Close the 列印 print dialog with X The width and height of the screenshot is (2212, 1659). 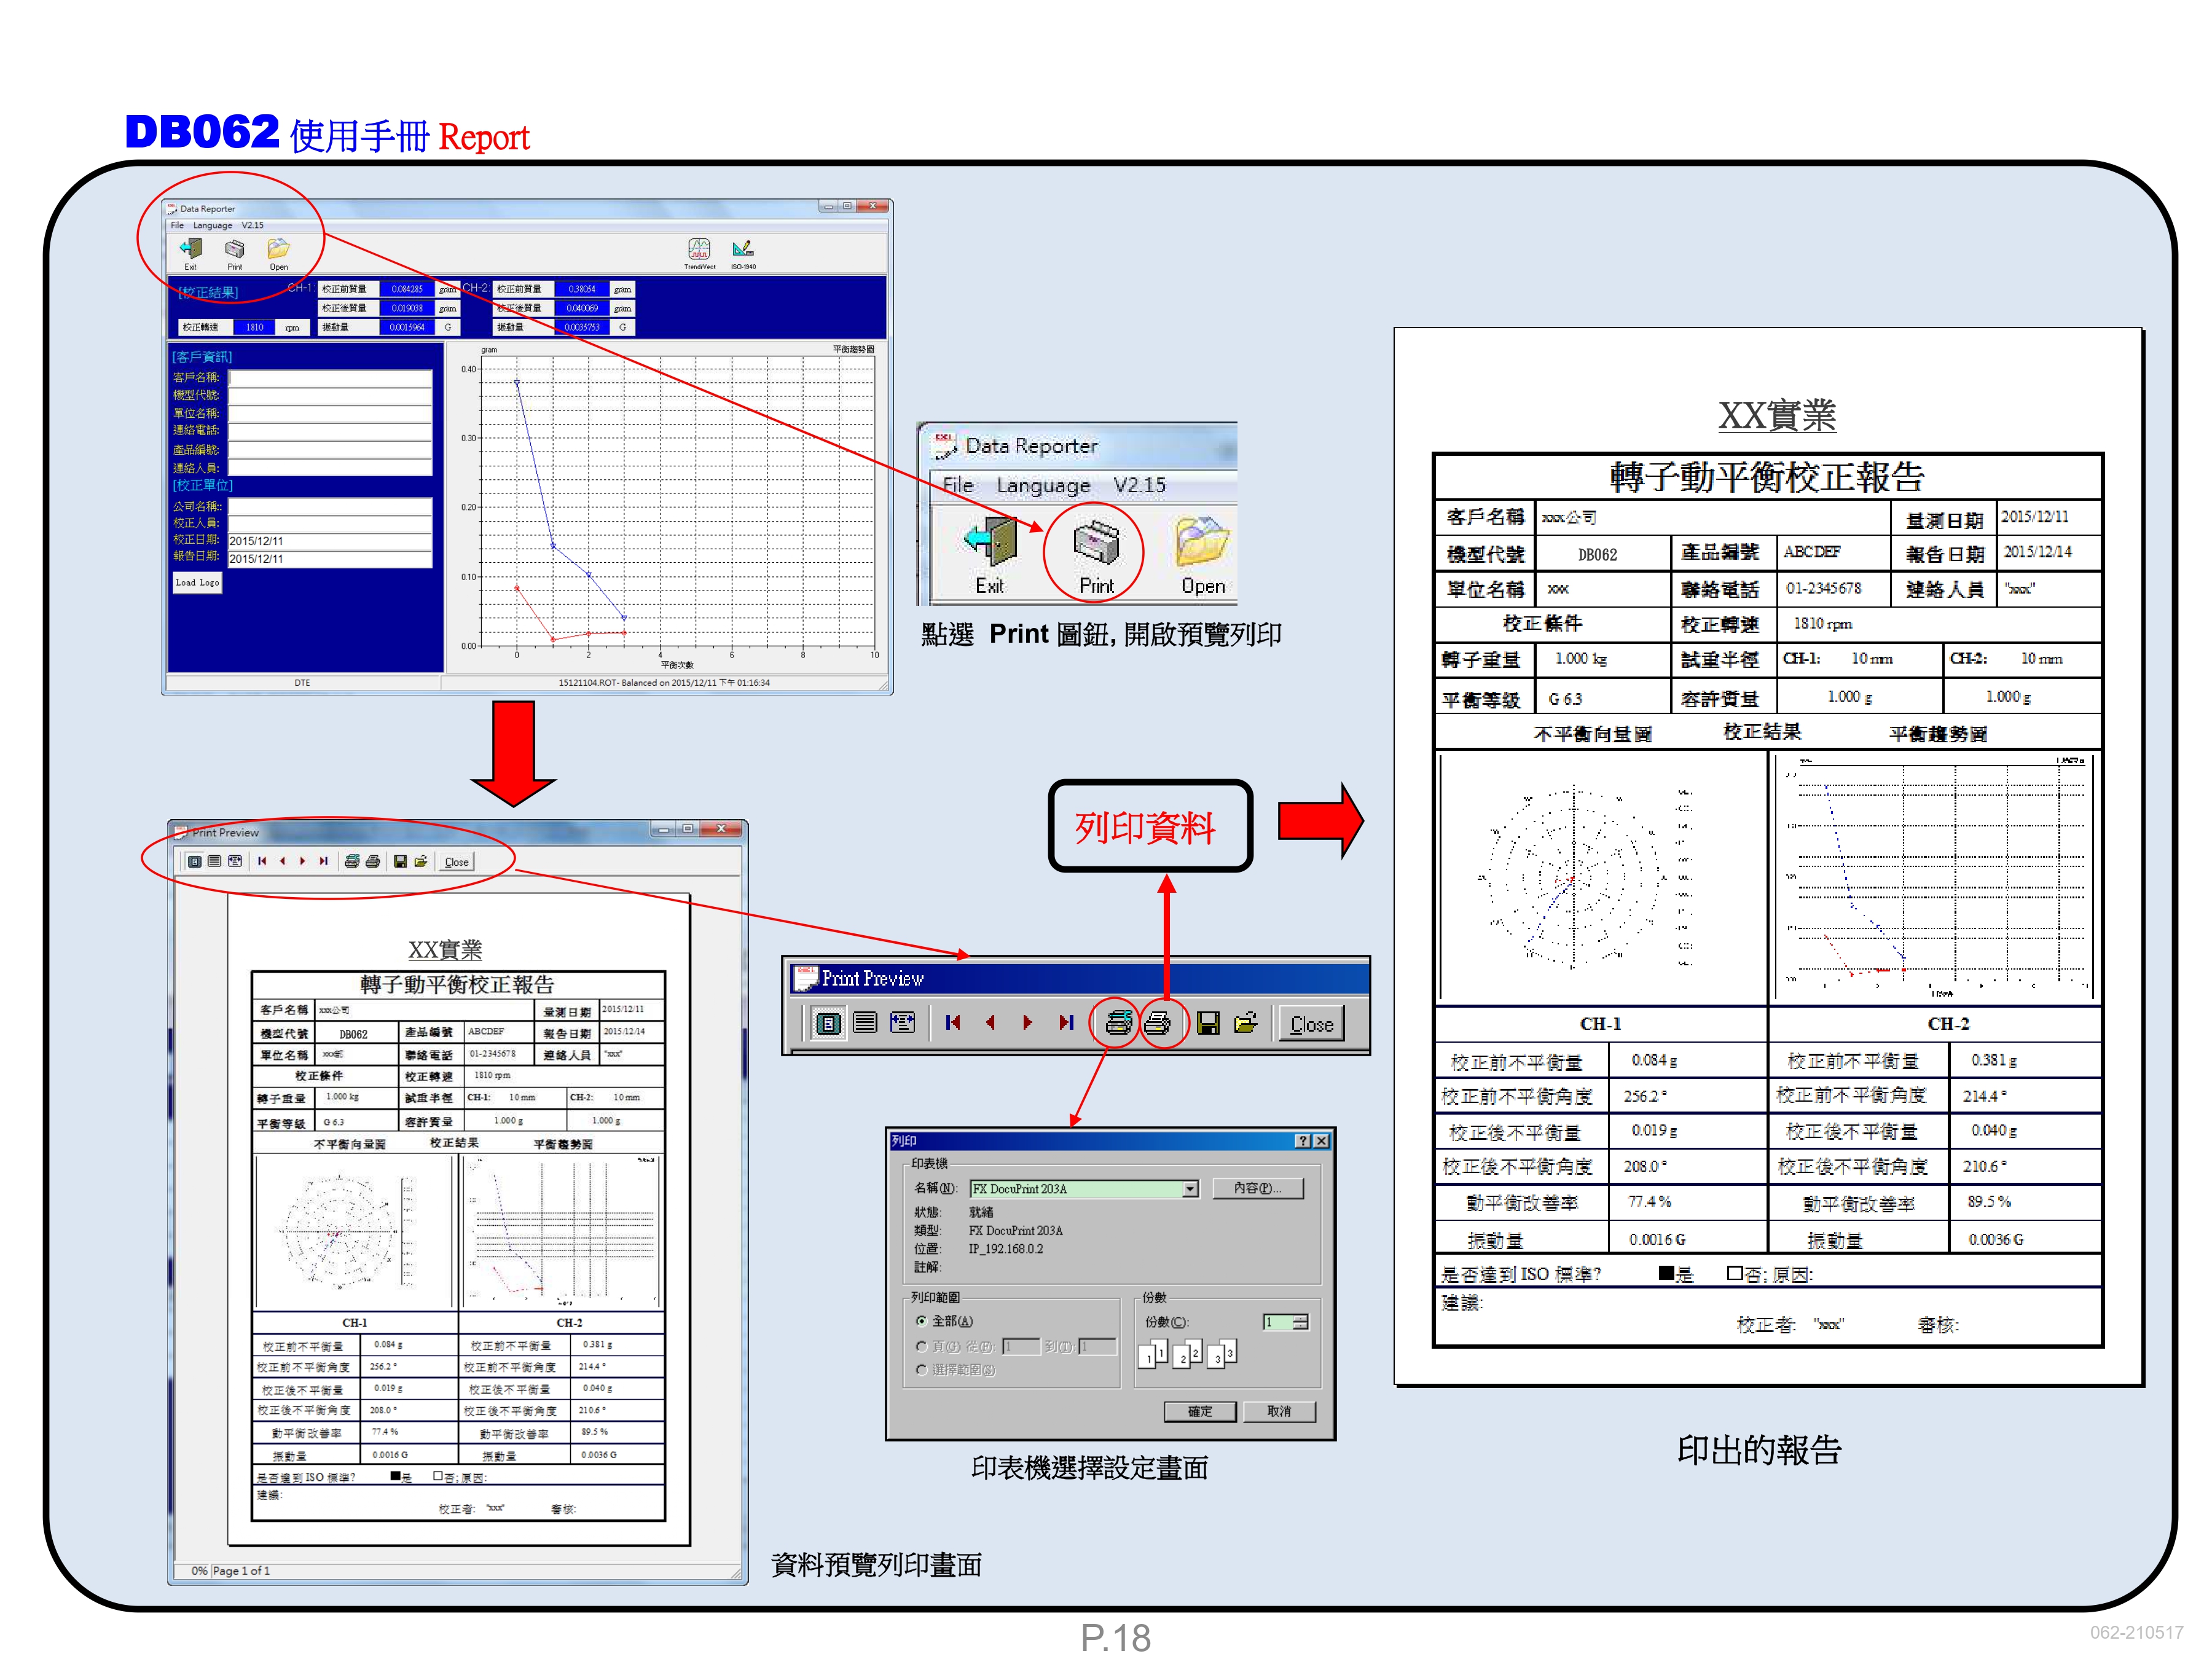pyautogui.click(x=1321, y=1141)
